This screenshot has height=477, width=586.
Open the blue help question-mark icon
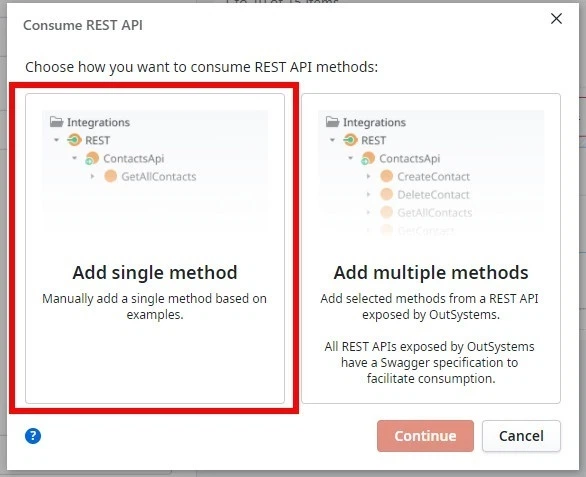tap(33, 436)
